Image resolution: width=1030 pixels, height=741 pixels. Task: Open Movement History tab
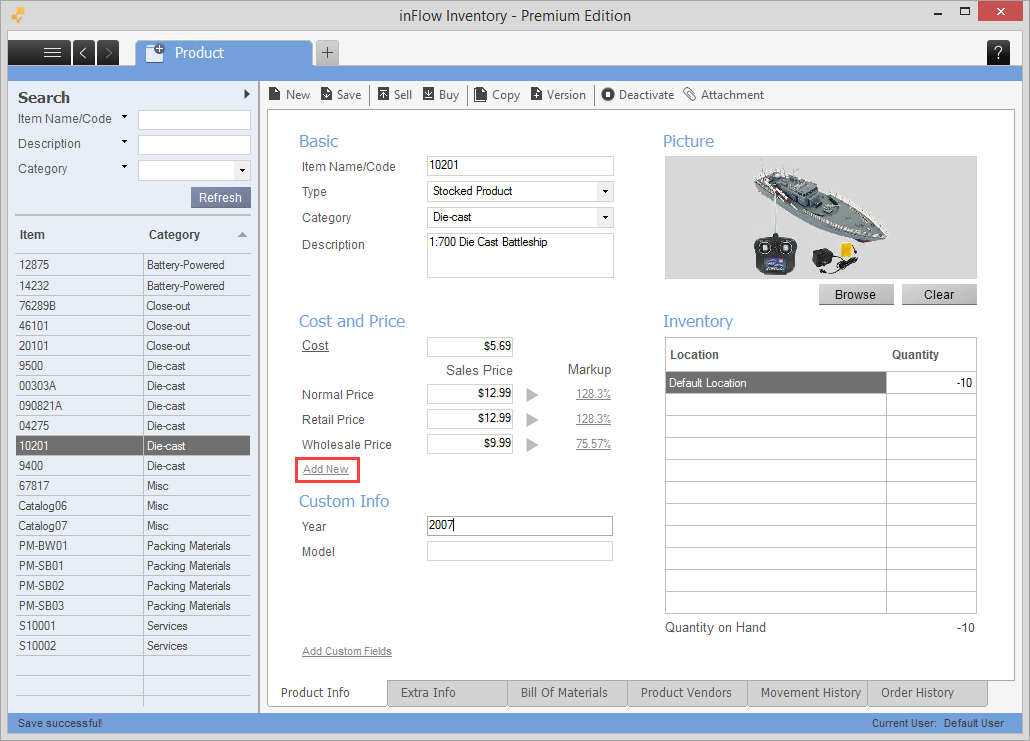807,693
